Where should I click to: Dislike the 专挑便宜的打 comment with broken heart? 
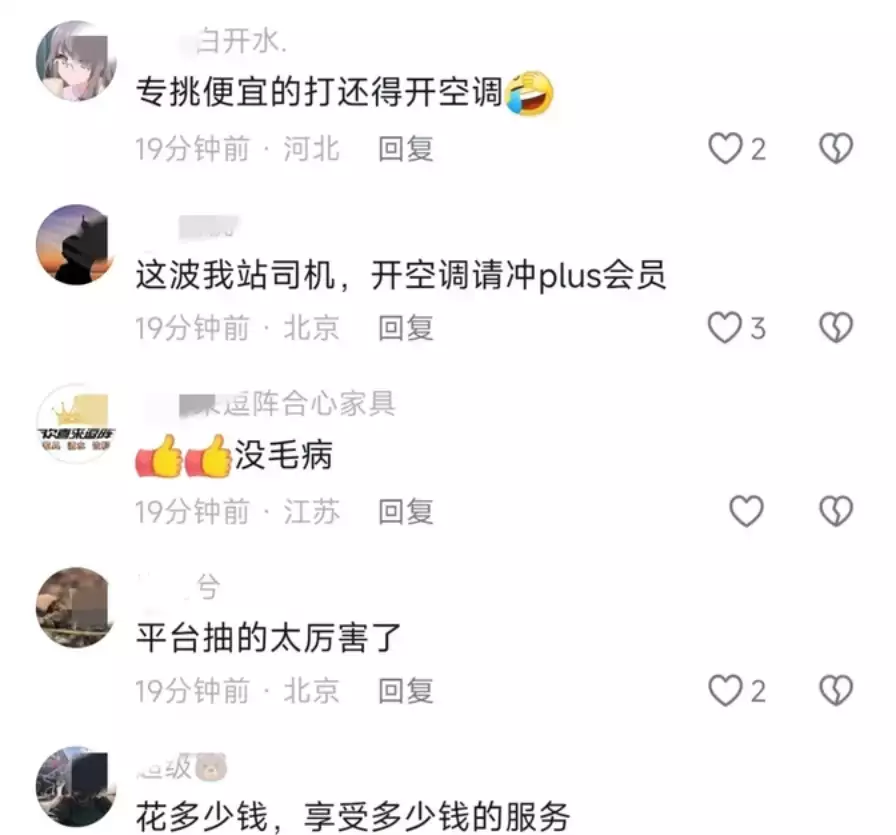click(836, 149)
